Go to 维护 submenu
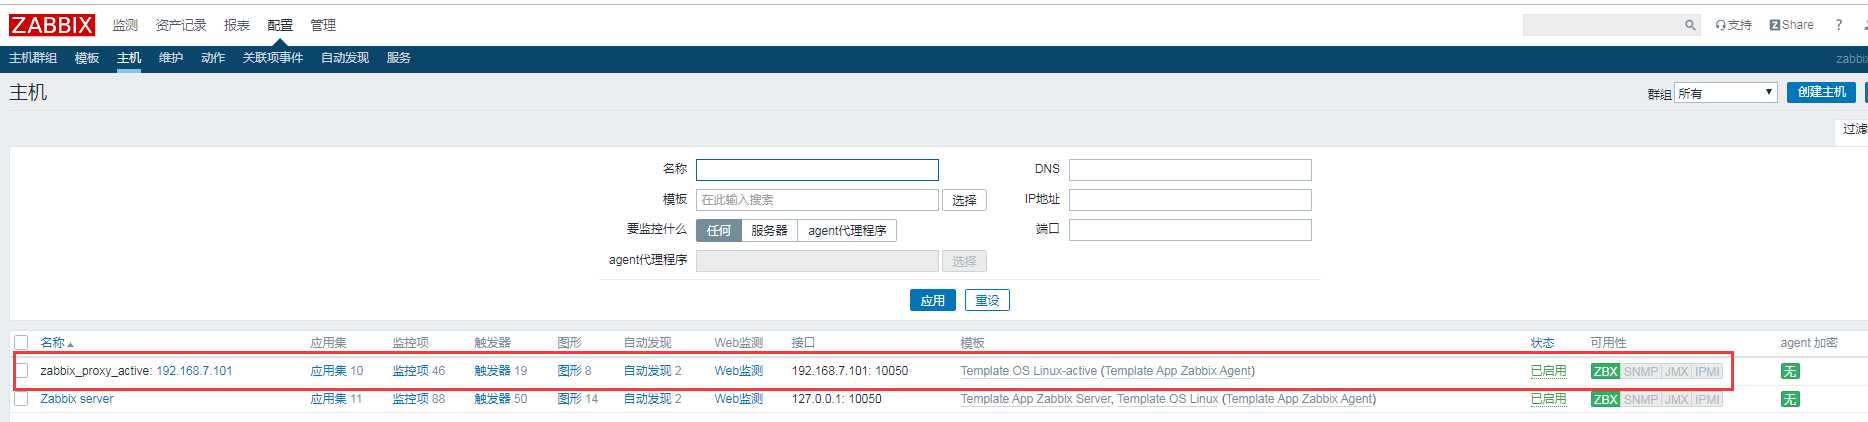Viewport: 1868px width, 422px height. (x=171, y=58)
